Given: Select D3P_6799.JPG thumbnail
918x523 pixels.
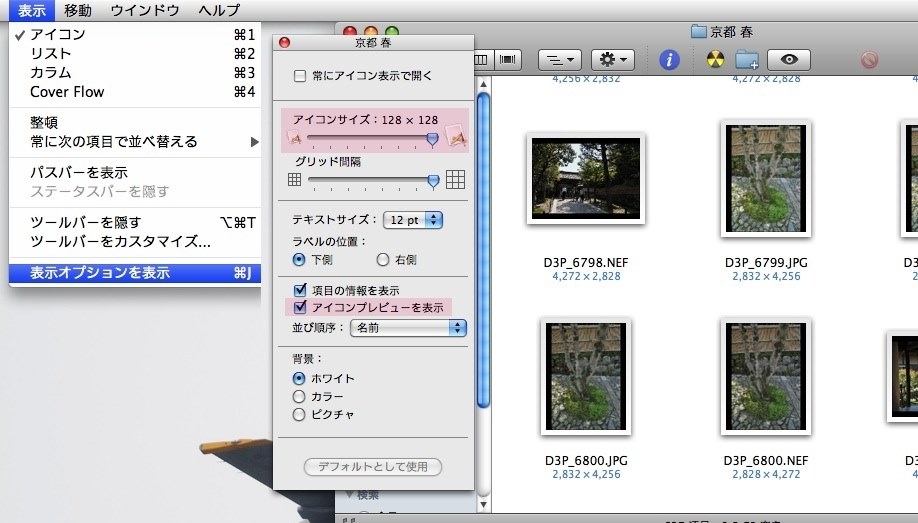Looking at the screenshot, I should 766,179.
